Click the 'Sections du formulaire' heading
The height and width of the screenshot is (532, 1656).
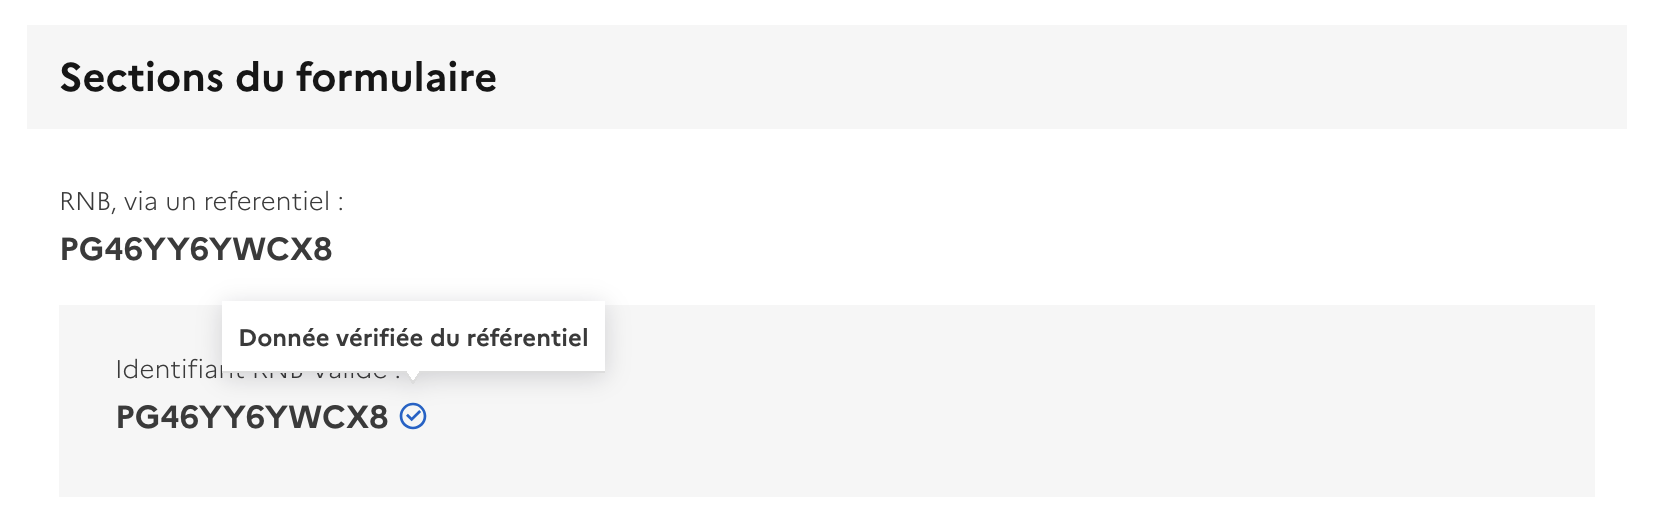[278, 78]
